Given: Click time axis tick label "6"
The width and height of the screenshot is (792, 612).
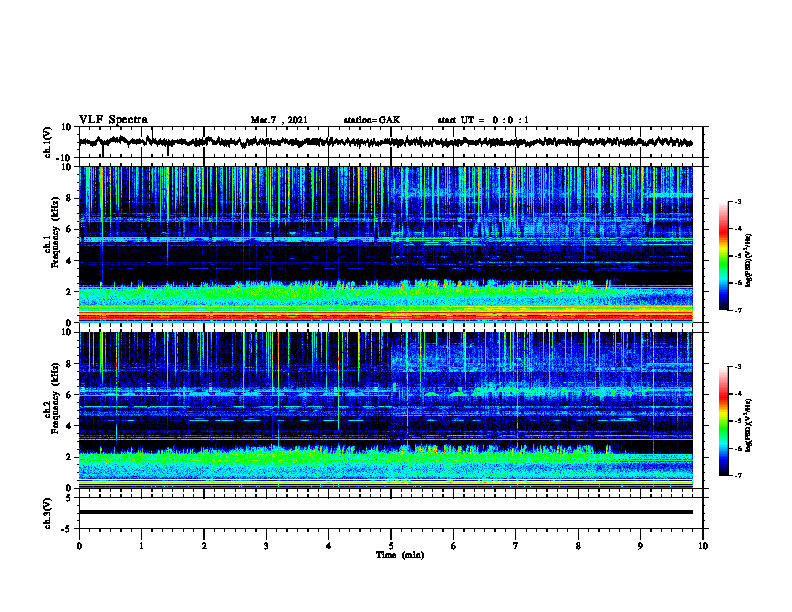Looking at the screenshot, I should [x=454, y=546].
